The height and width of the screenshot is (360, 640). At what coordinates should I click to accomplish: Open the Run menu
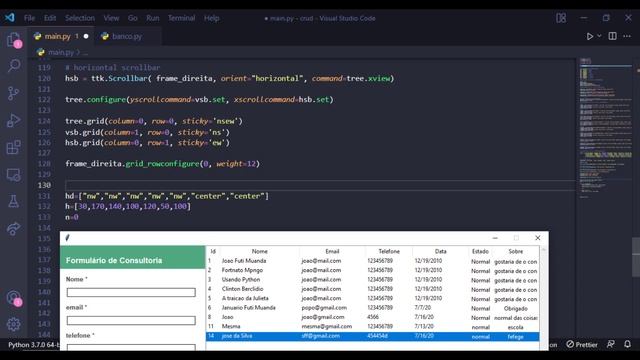point(153,18)
